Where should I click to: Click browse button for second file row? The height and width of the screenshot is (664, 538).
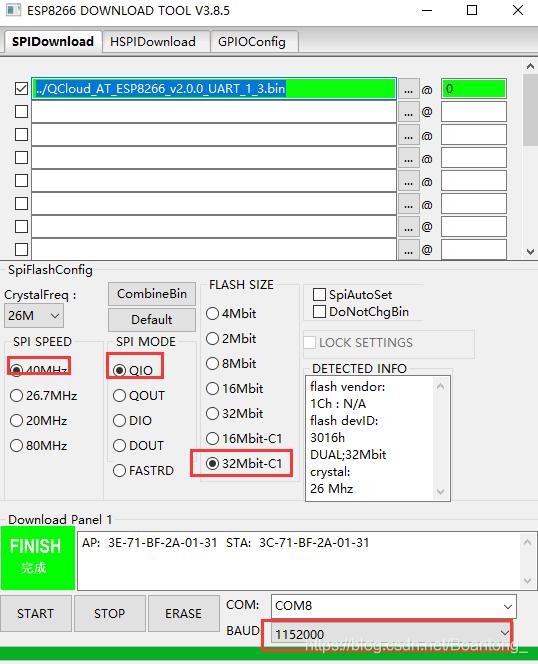click(408, 112)
